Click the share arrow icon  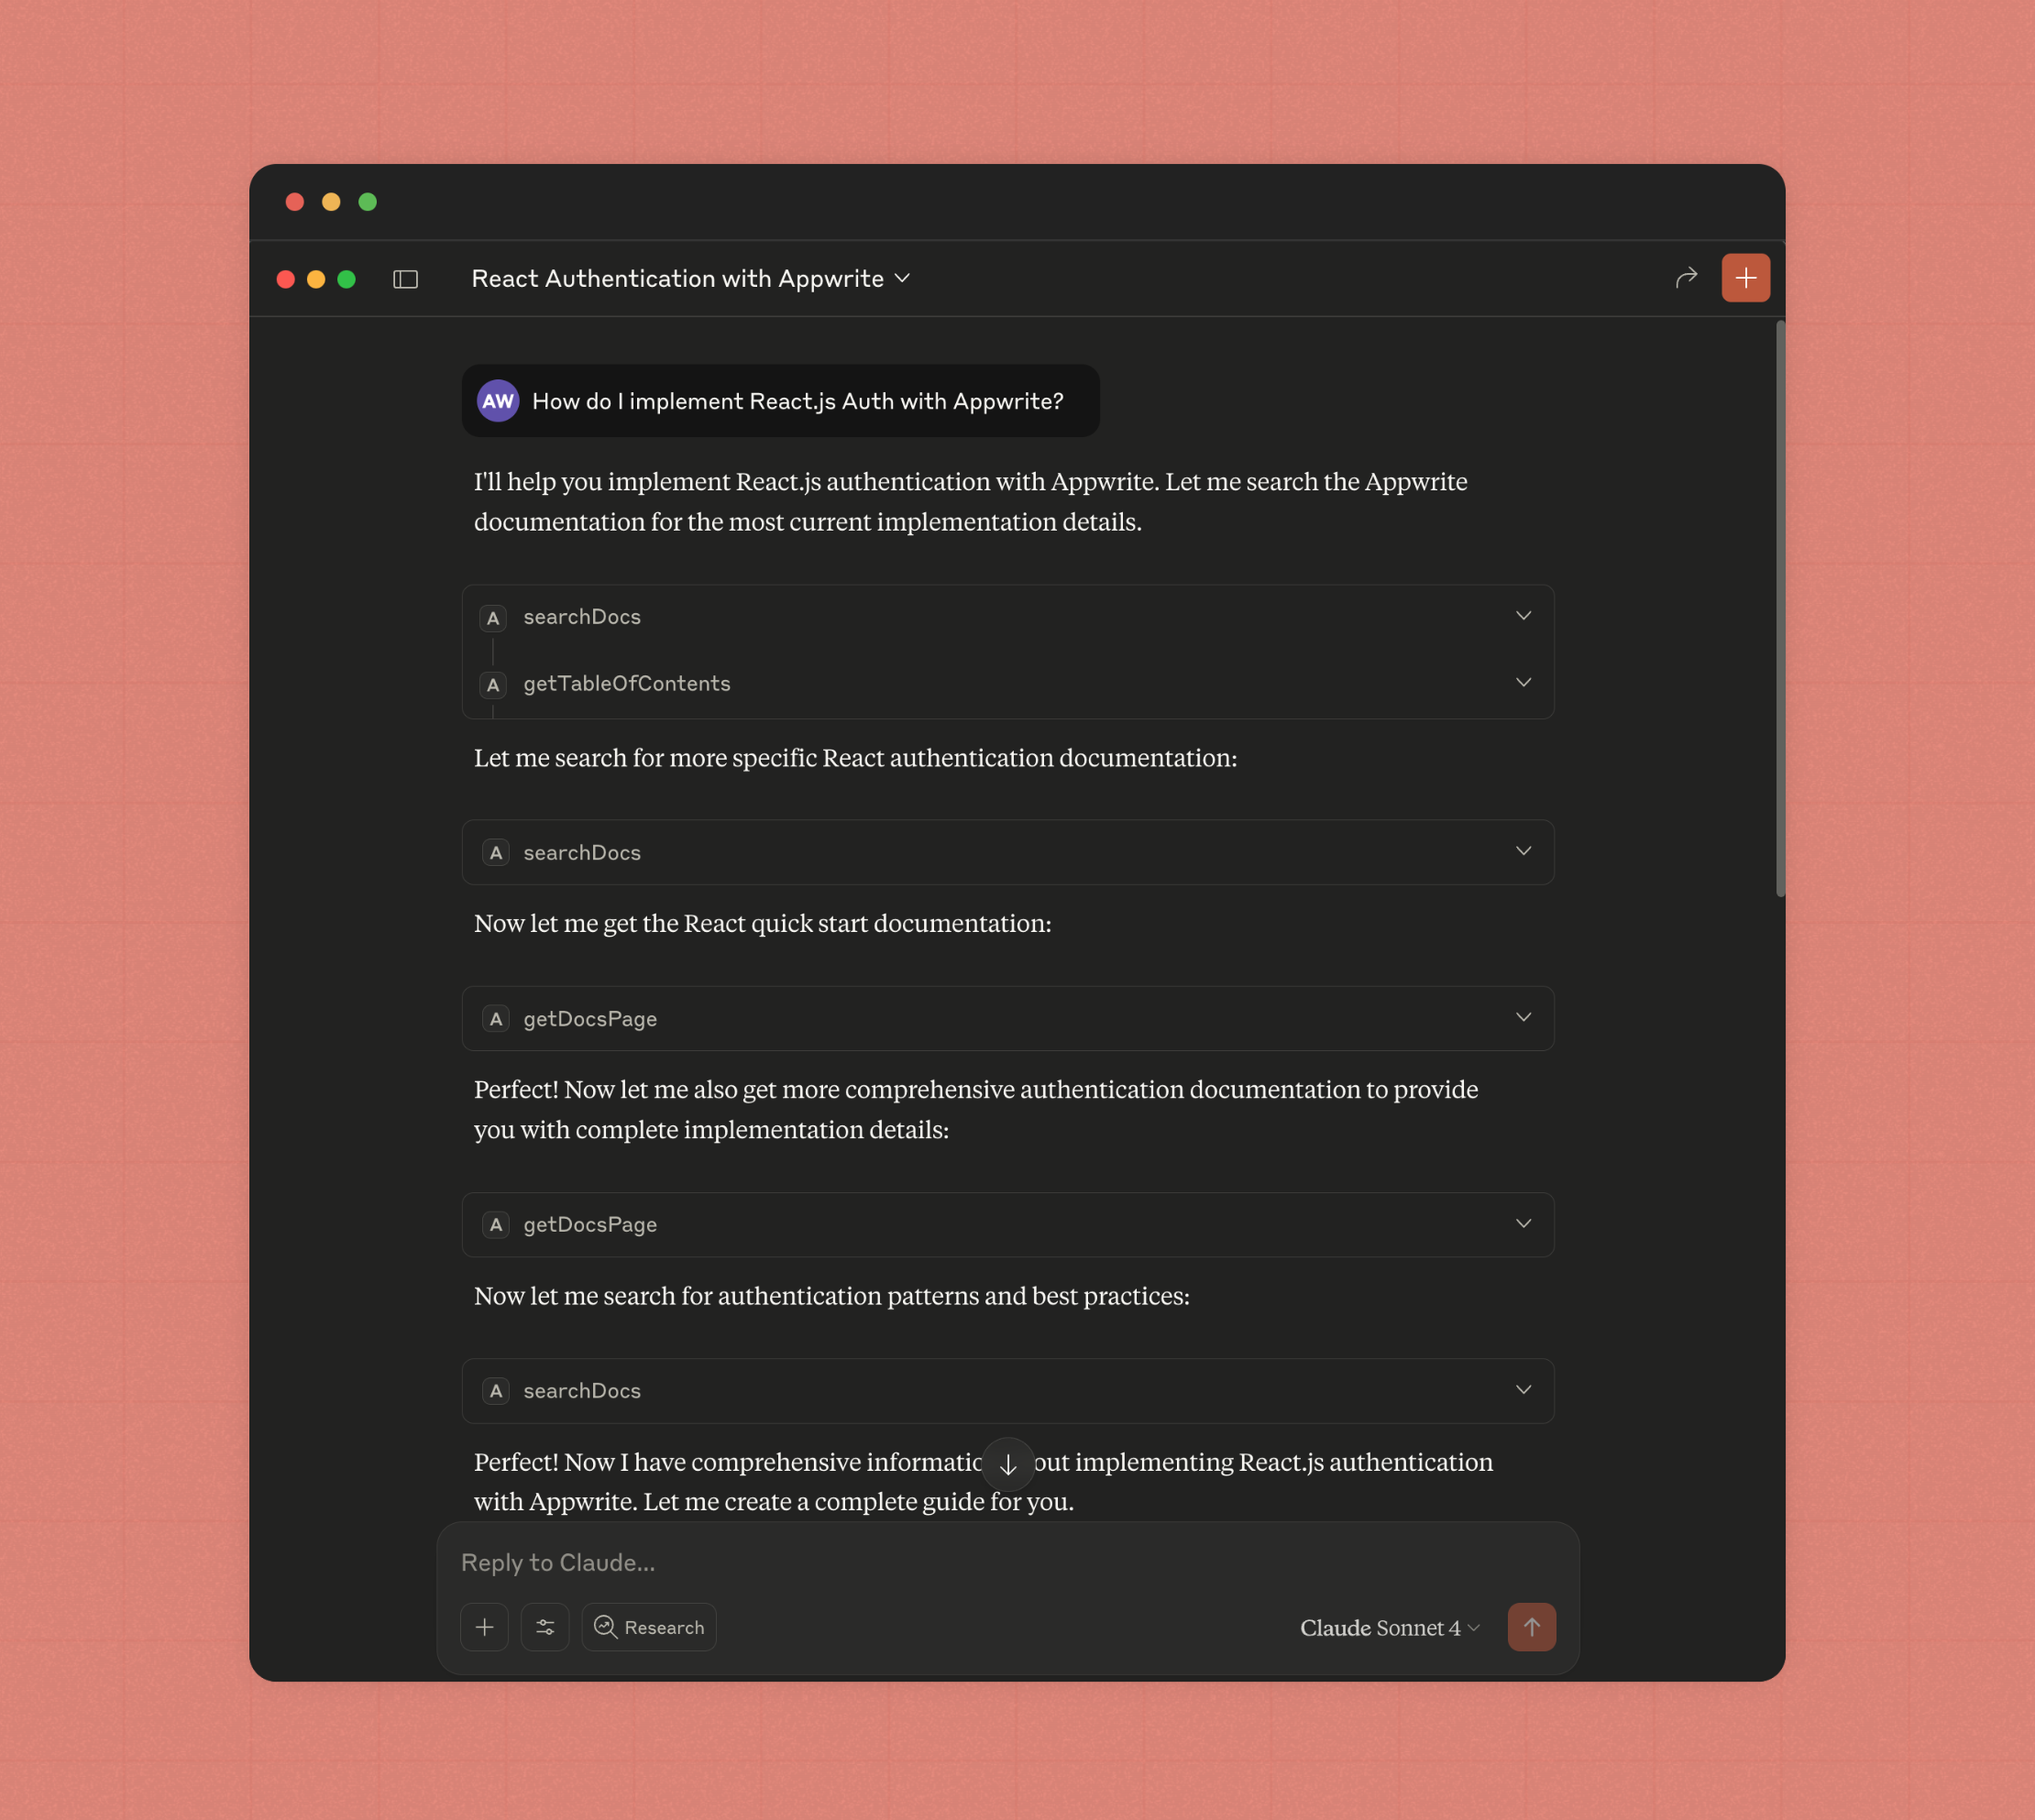coord(1686,277)
